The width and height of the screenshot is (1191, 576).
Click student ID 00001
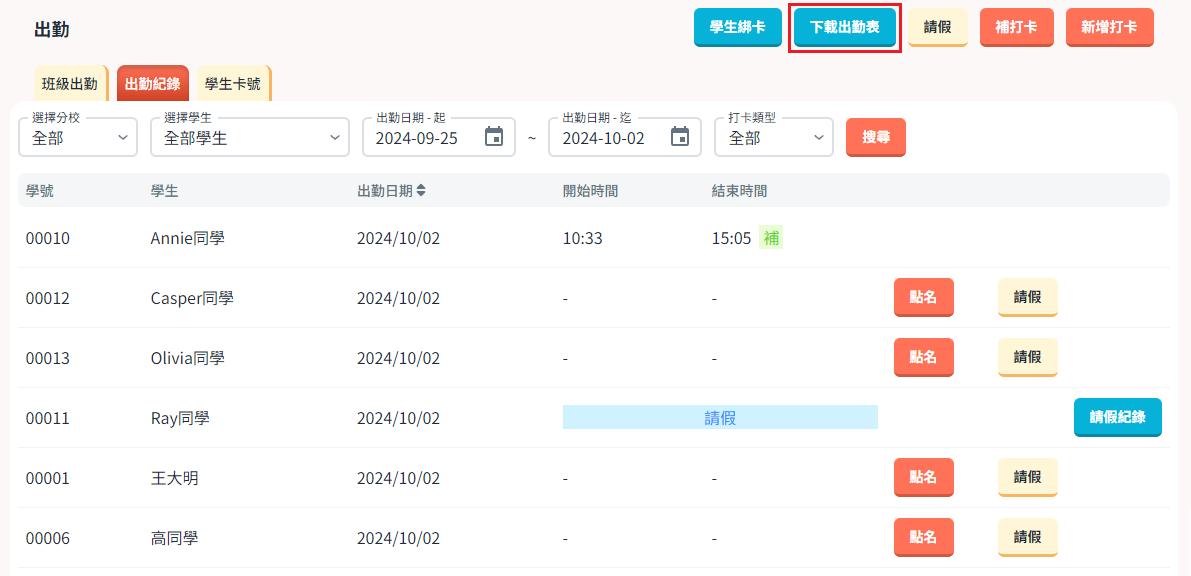pos(48,479)
